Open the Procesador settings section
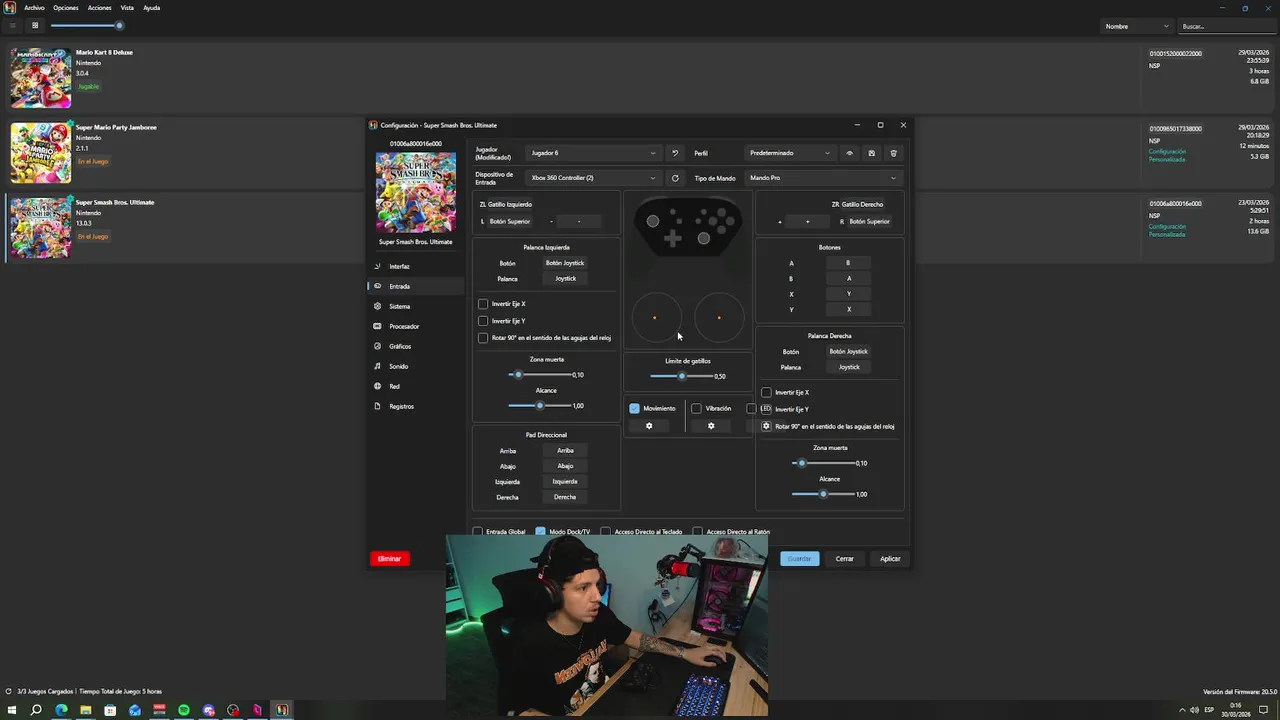Screen dimensions: 1280x720 coord(415,326)
